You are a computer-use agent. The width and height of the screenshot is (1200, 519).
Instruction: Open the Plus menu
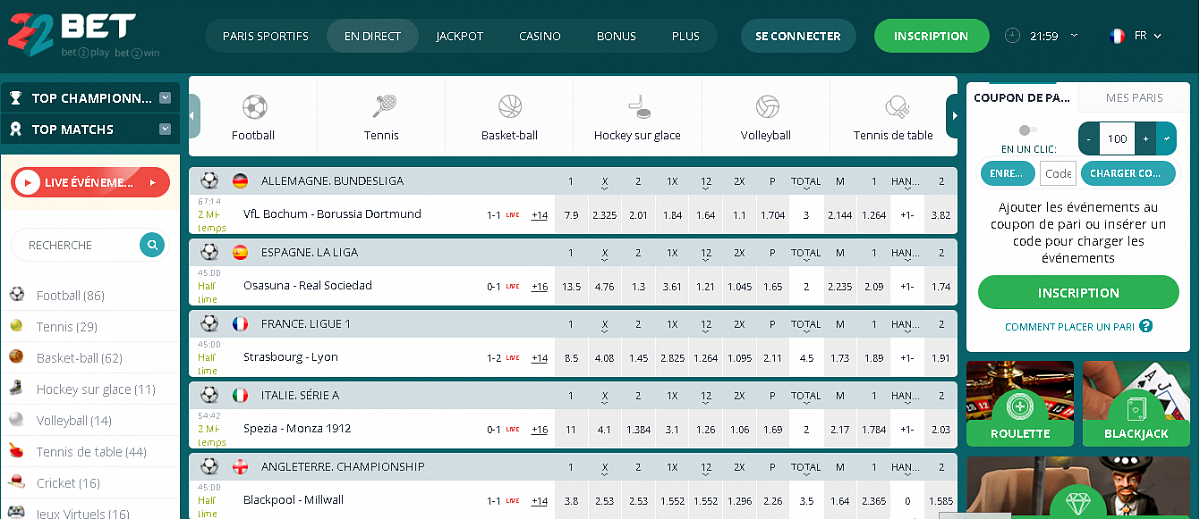point(686,36)
